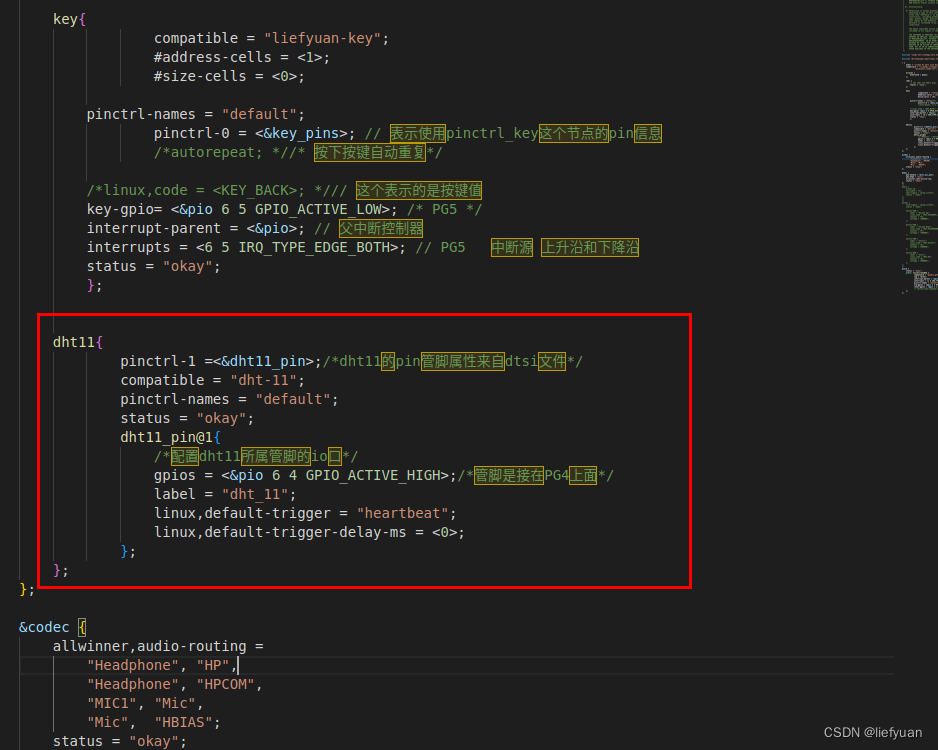Click the editor minimap on the right edge
938x750 pixels.
point(920,150)
